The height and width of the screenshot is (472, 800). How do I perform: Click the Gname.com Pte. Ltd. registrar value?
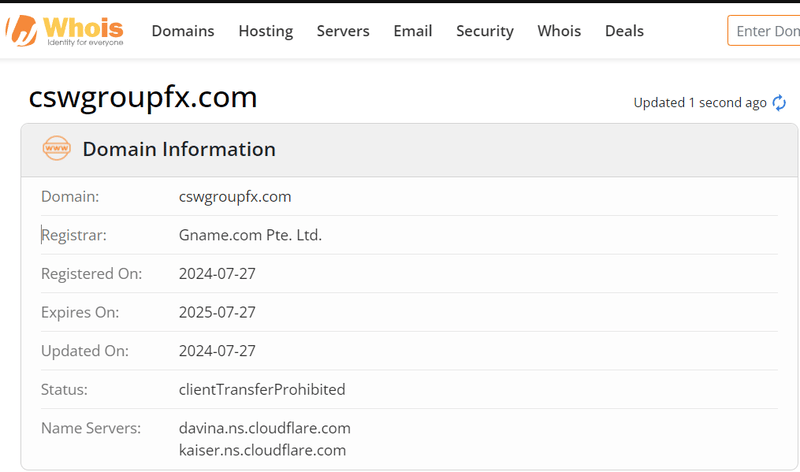[x=250, y=235]
